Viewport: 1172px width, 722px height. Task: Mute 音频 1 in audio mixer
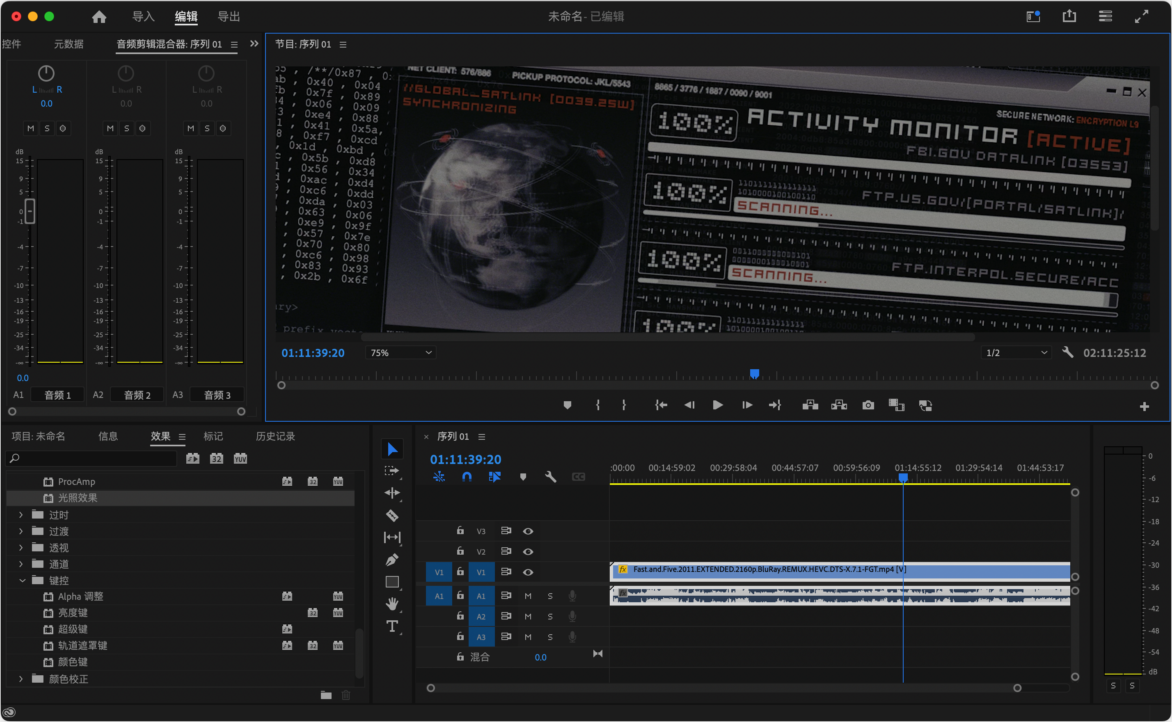[31, 129]
